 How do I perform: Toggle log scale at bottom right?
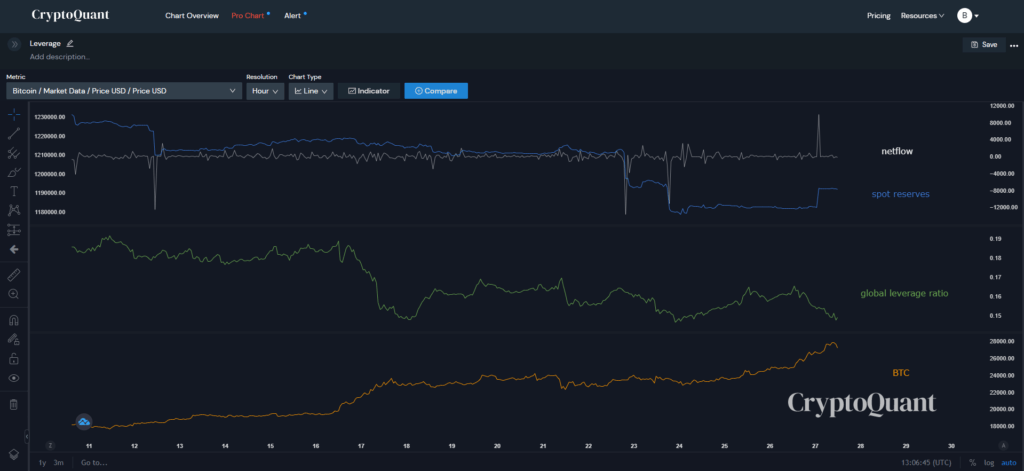990,463
